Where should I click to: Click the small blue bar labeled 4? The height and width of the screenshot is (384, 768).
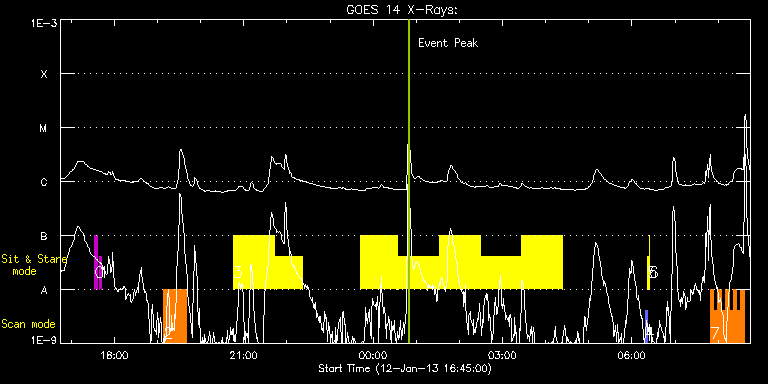point(647,327)
